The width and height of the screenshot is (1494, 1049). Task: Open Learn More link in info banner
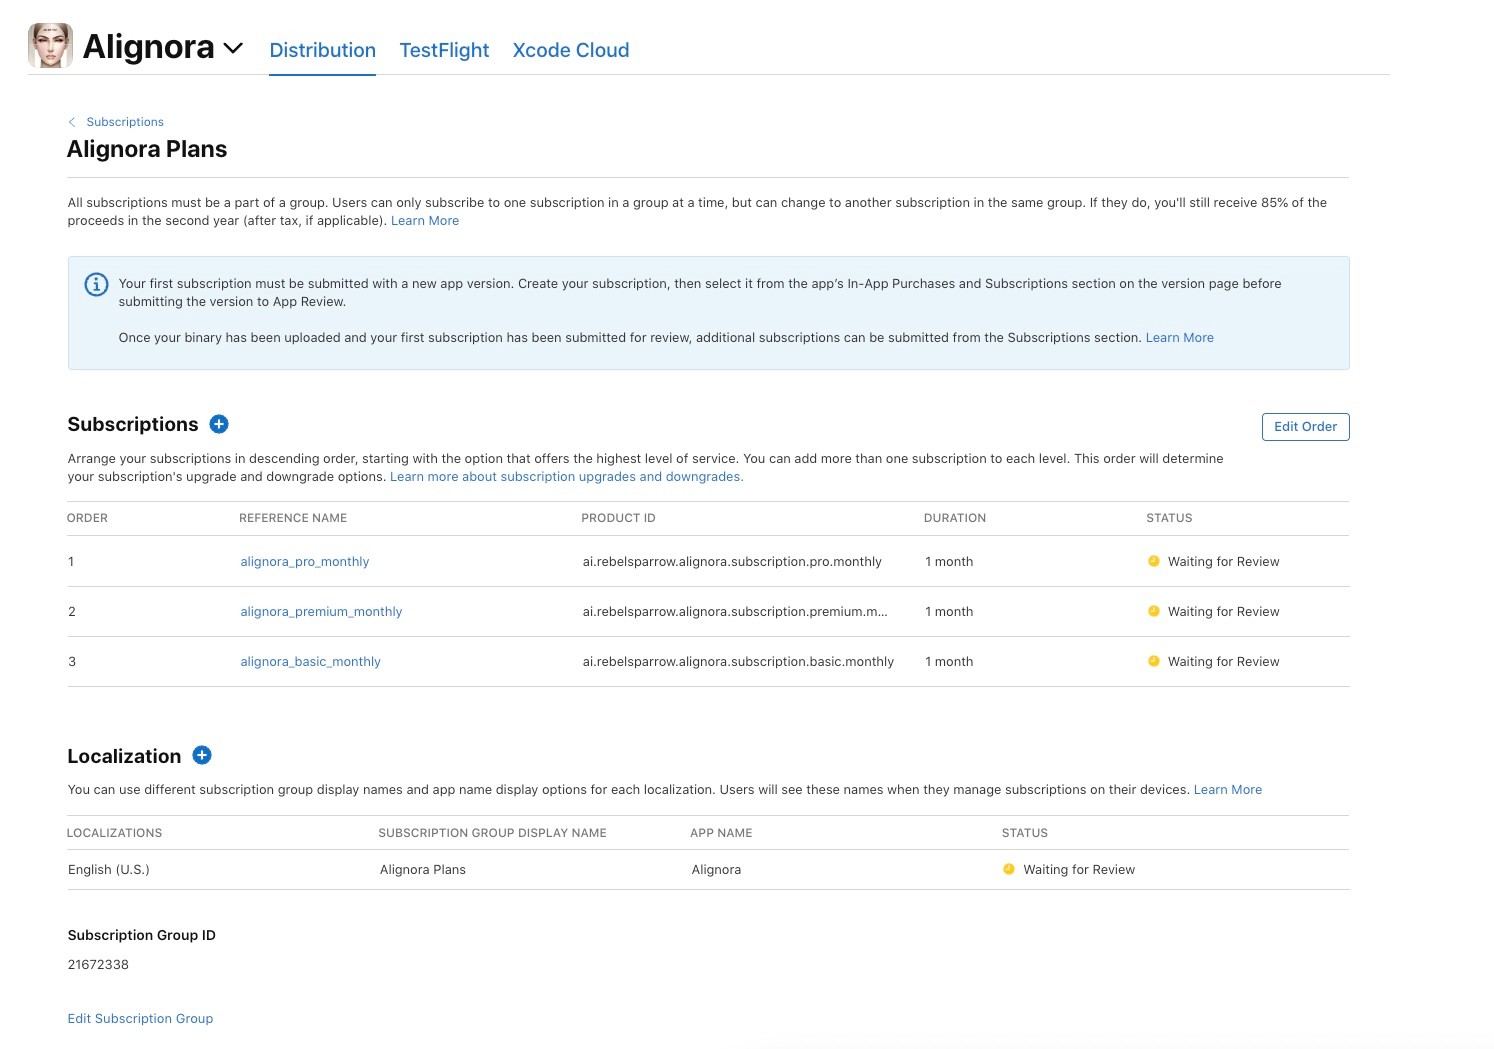(1179, 338)
